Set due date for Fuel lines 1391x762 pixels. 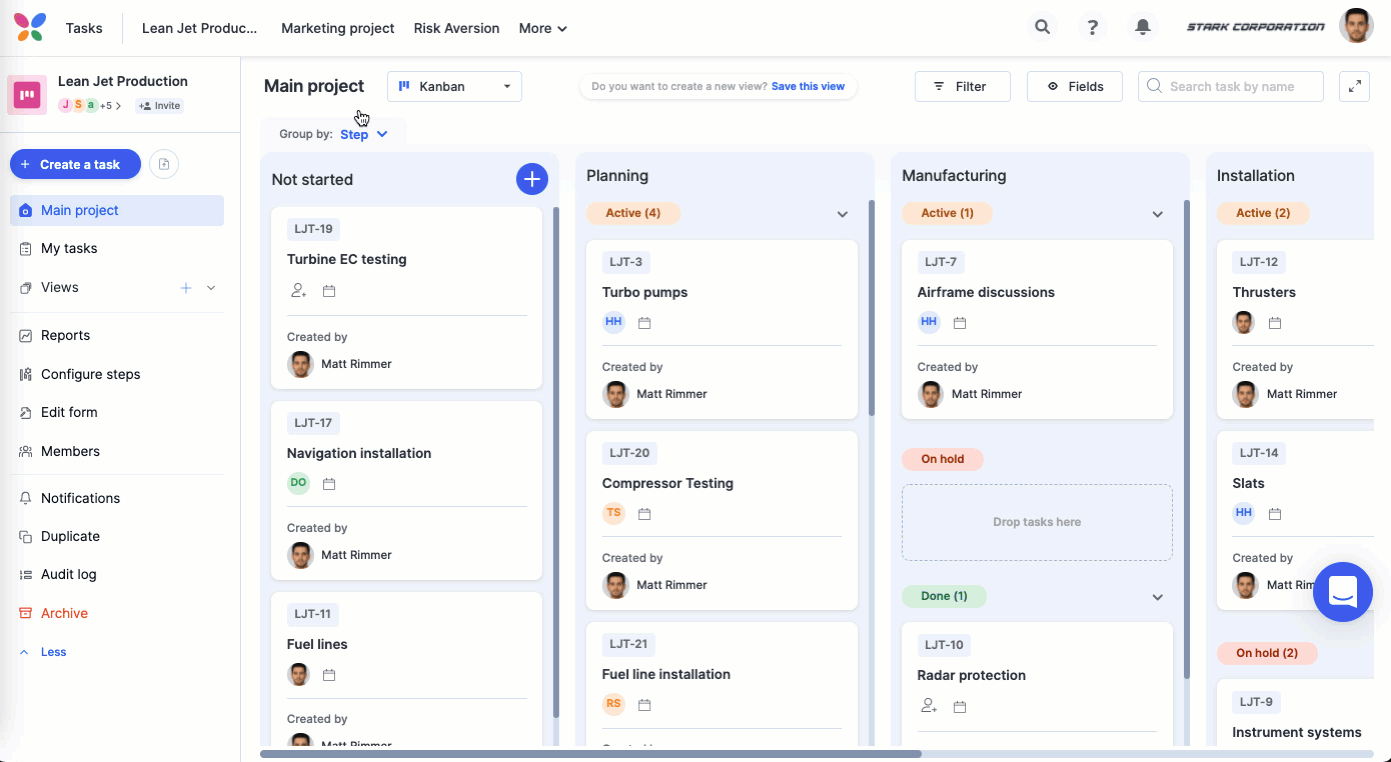pos(329,675)
